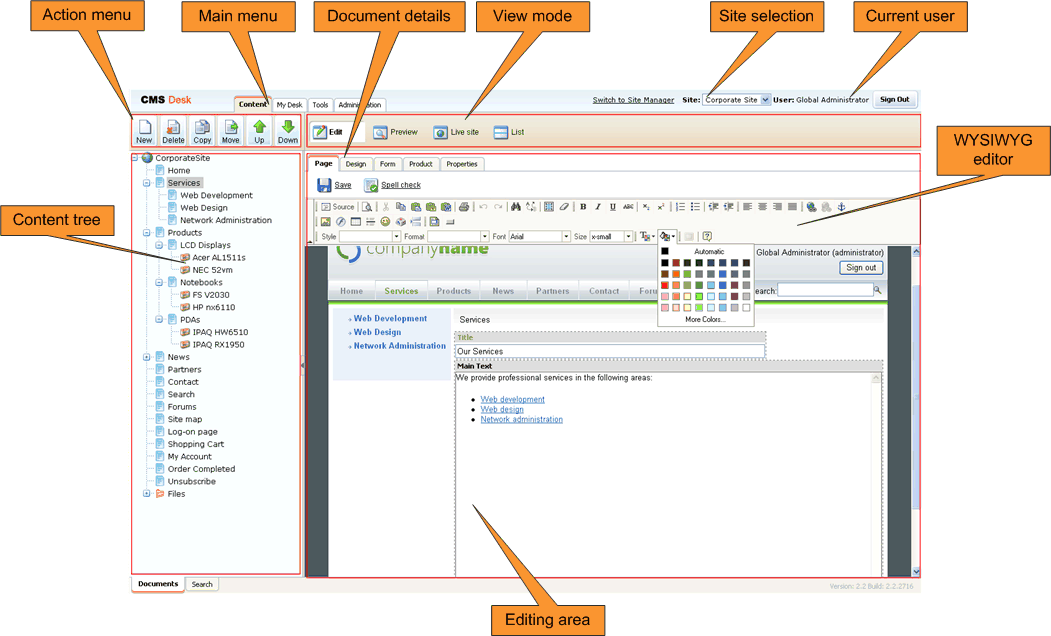Switch to Preview view mode
Viewport: 1051px width, 636px height.
(395, 132)
